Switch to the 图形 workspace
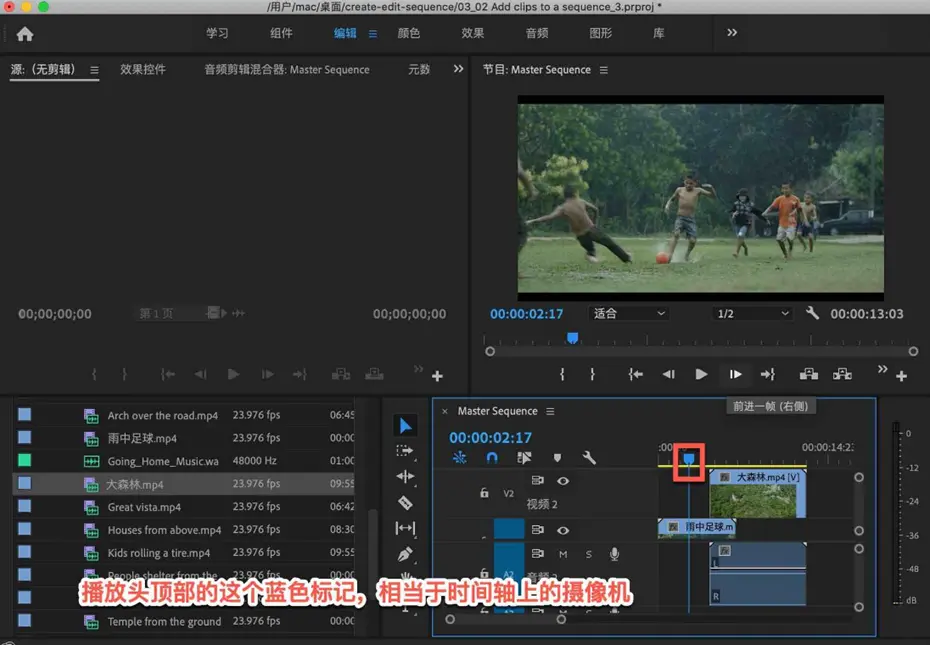 [601, 33]
